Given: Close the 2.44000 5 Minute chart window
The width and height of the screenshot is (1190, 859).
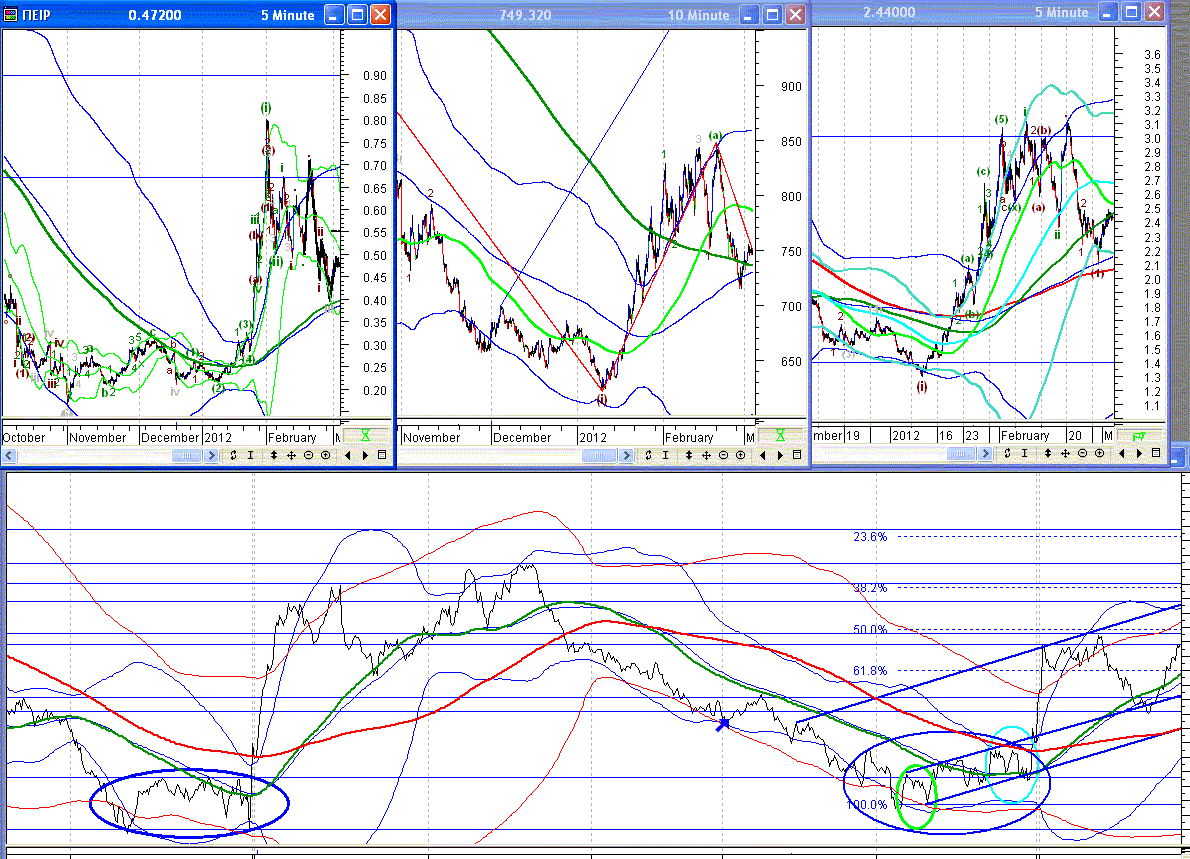Looking at the screenshot, I should pyautogui.click(x=1154, y=12).
